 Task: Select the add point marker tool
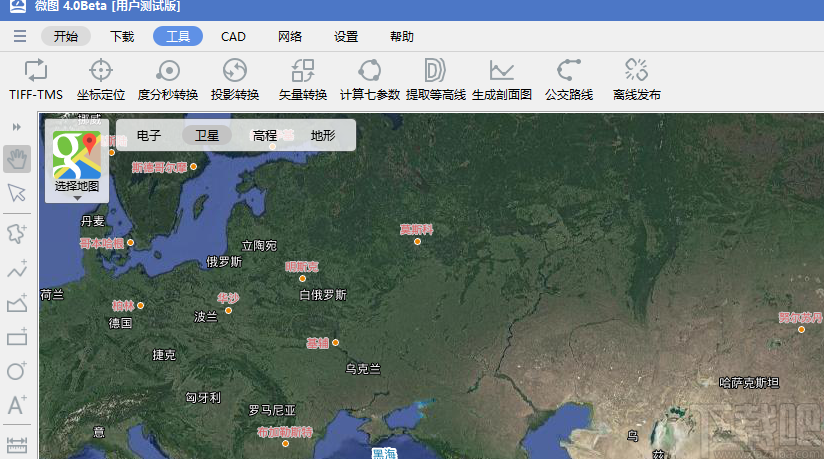click(x=17, y=233)
